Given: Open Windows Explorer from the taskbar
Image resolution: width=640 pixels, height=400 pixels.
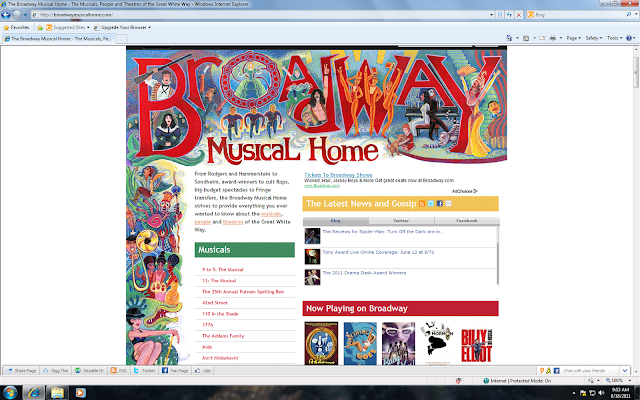Looking at the screenshot, I should [x=57, y=393].
